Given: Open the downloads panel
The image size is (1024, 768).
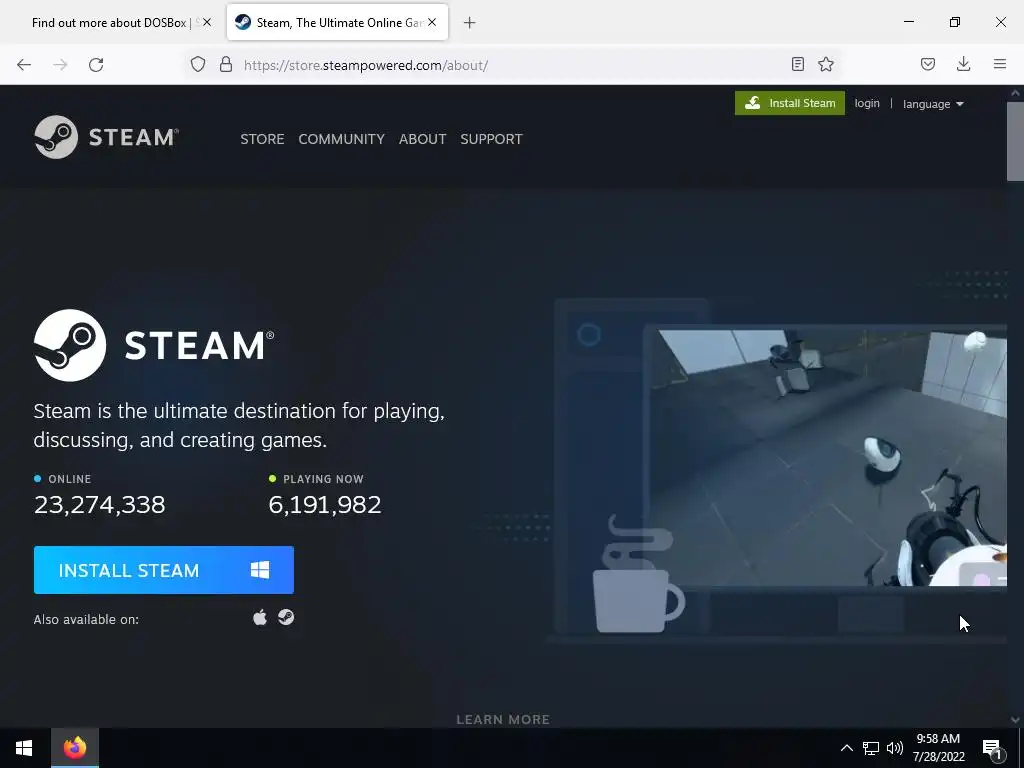Looking at the screenshot, I should (963, 64).
